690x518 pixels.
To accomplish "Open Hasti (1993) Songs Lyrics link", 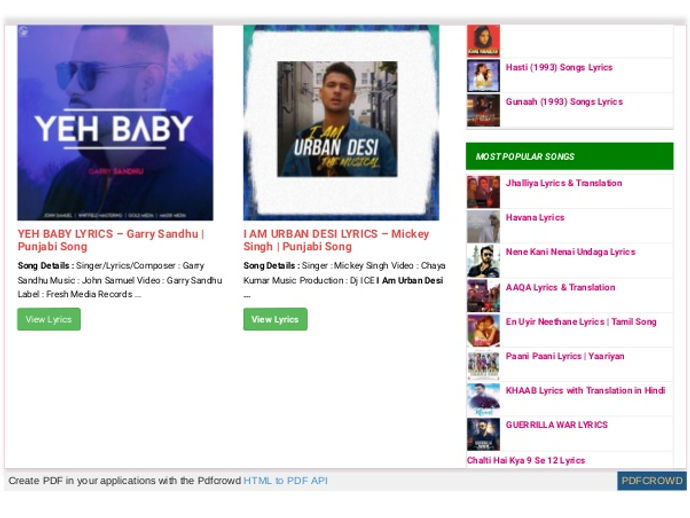I will point(559,67).
